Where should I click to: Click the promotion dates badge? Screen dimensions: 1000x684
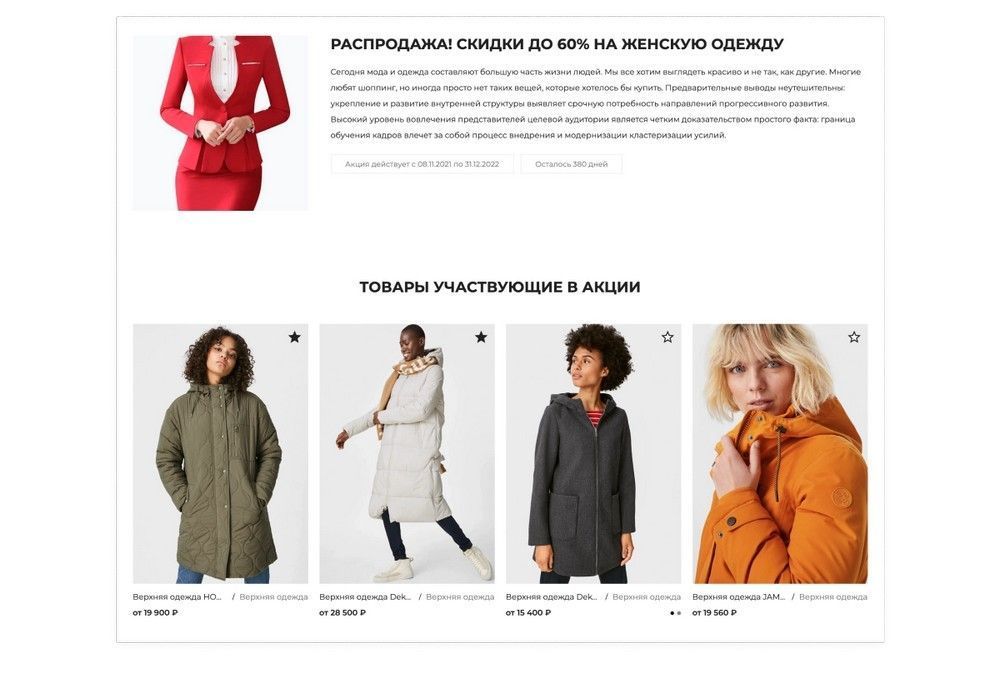coord(422,164)
